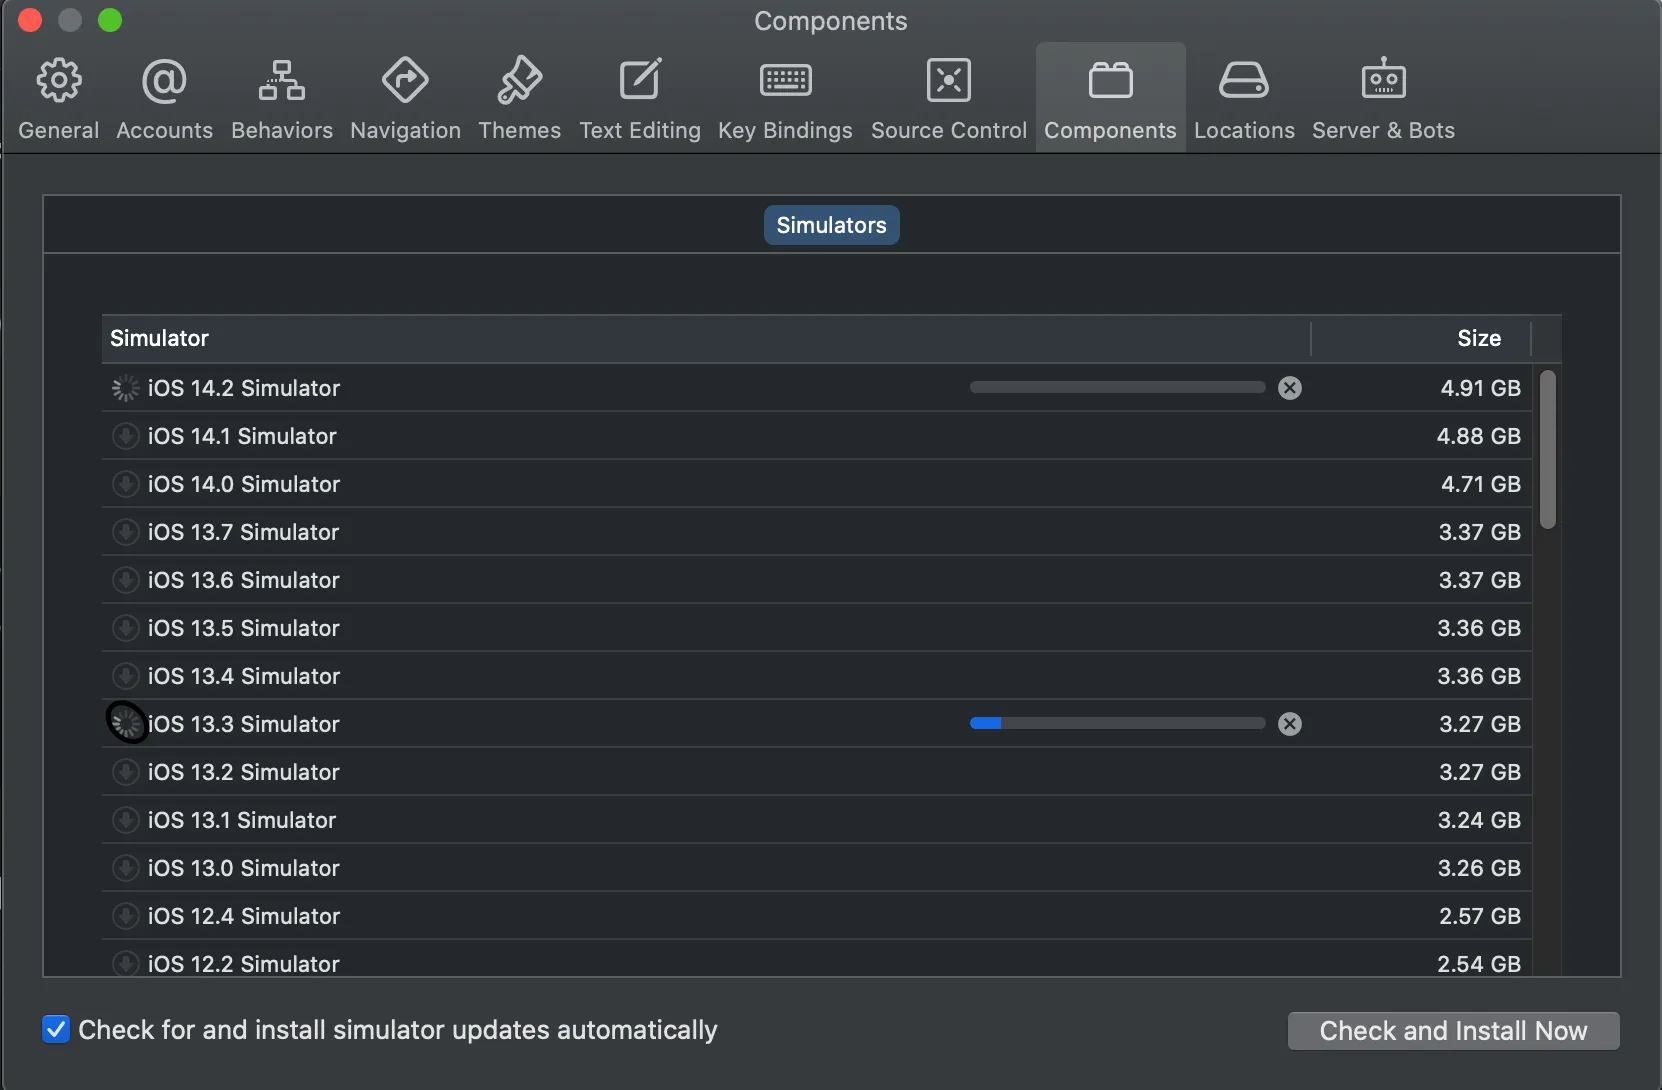The image size is (1662, 1090).
Task: Click download icon for iOS 13.1 Simulator
Action: tap(125, 820)
